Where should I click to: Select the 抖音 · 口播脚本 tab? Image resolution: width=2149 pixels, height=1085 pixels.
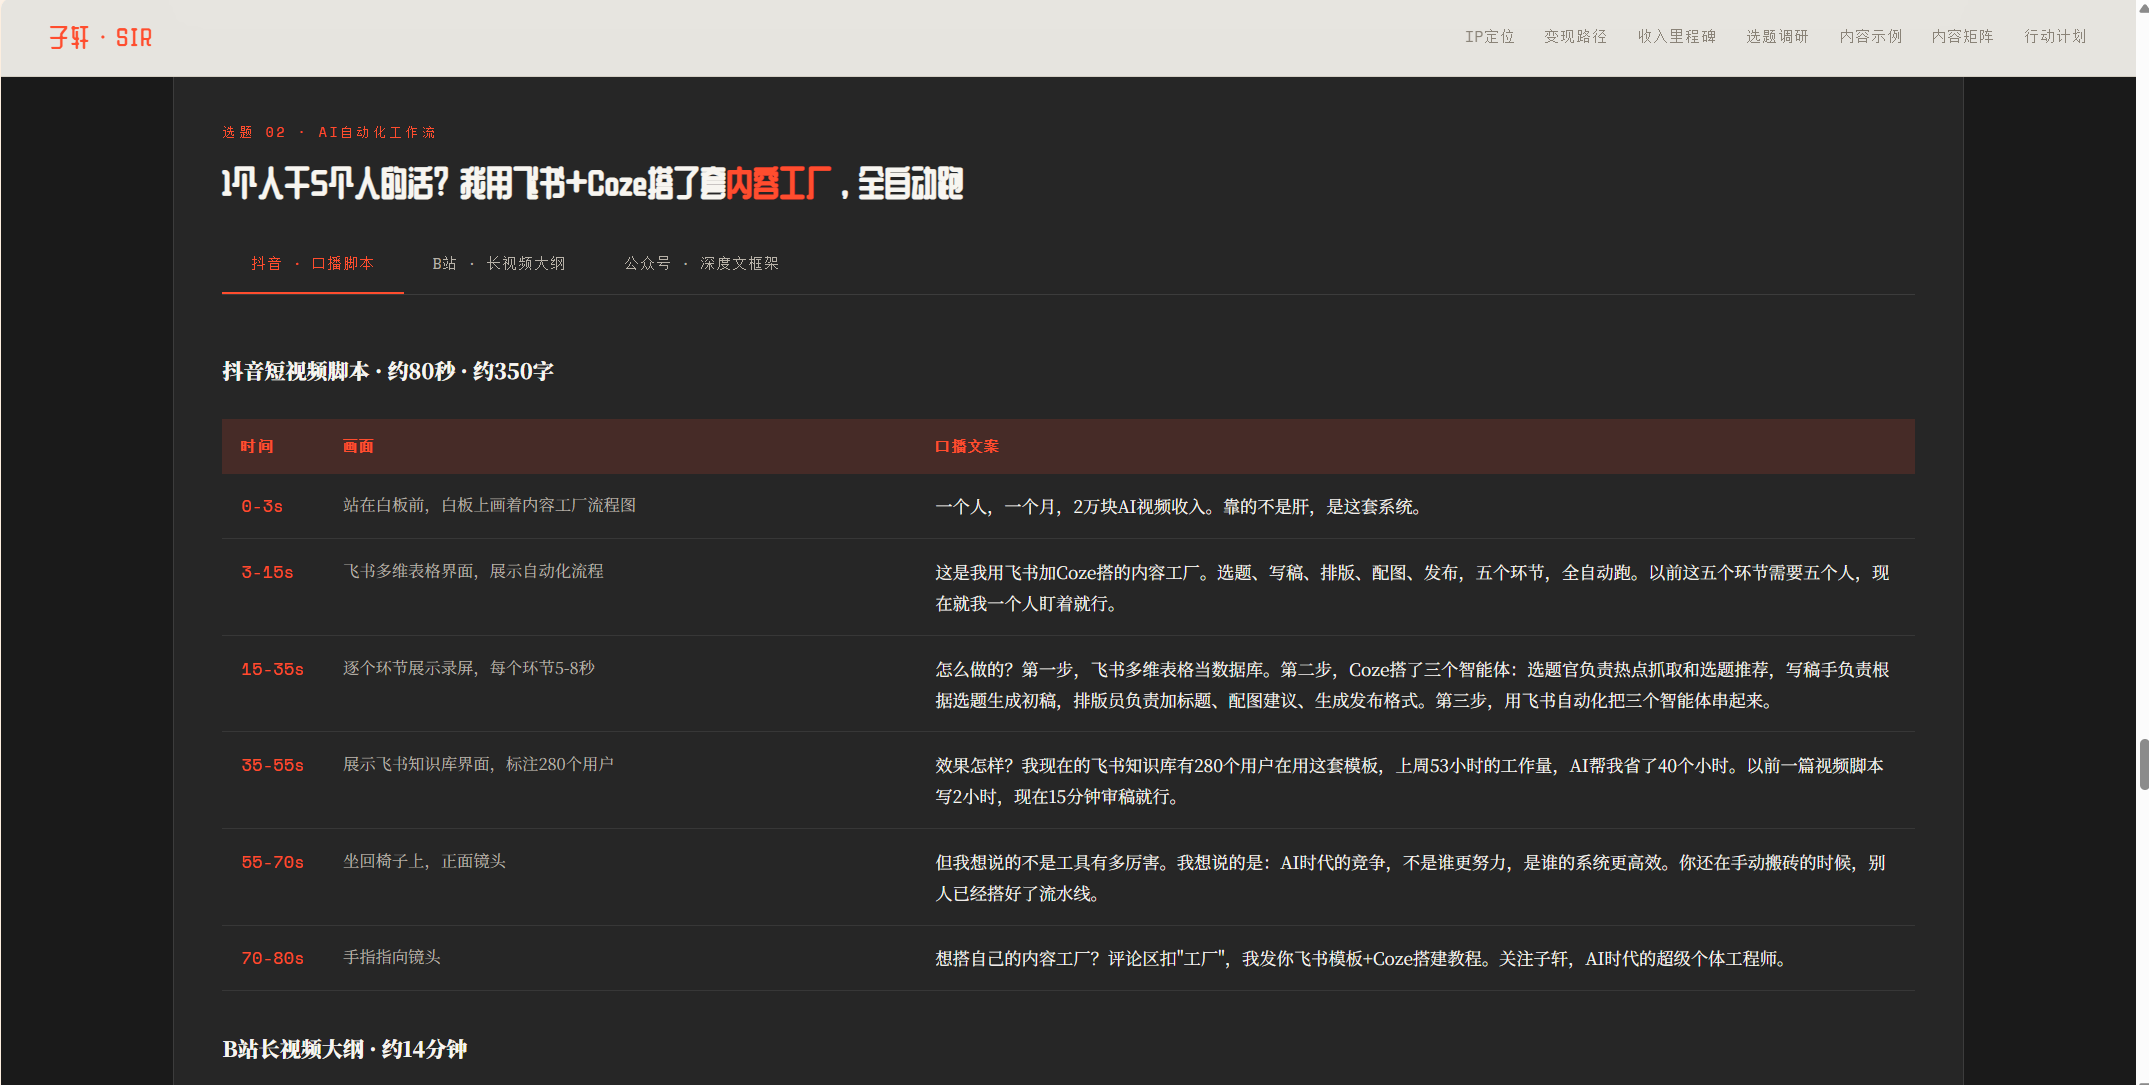coord(312,264)
